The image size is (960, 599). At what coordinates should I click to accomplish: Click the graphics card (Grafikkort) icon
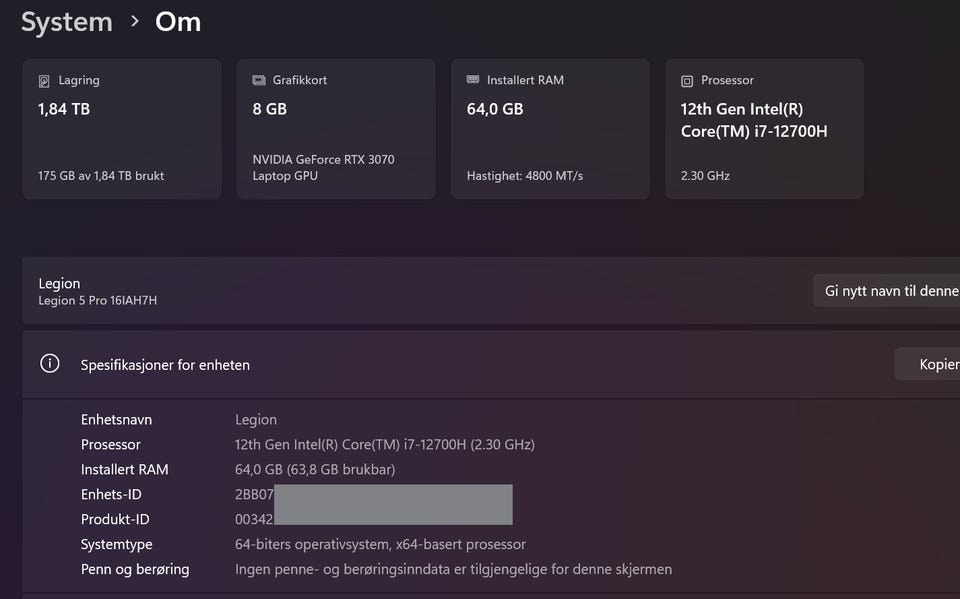[258, 81]
